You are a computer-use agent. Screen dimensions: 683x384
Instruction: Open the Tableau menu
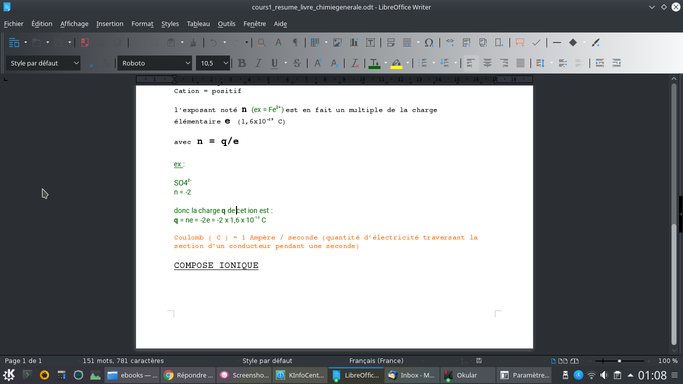(198, 24)
